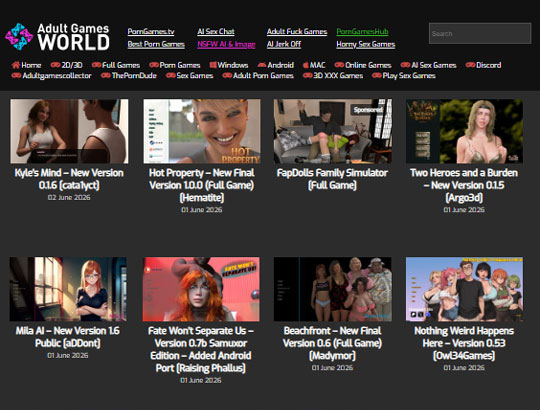Open the Fate Won't Separate Us thumbnail
Viewport: 540px width, 410px height.
pyautogui.click(x=201, y=289)
